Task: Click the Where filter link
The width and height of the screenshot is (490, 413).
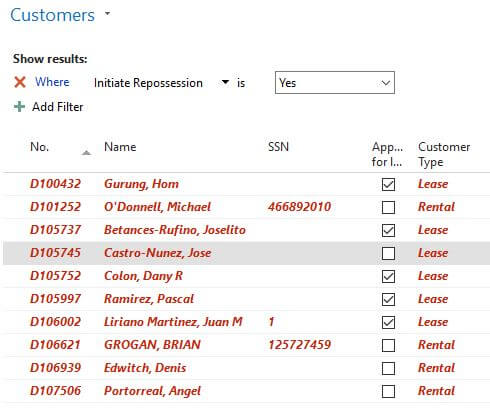Action: (52, 82)
